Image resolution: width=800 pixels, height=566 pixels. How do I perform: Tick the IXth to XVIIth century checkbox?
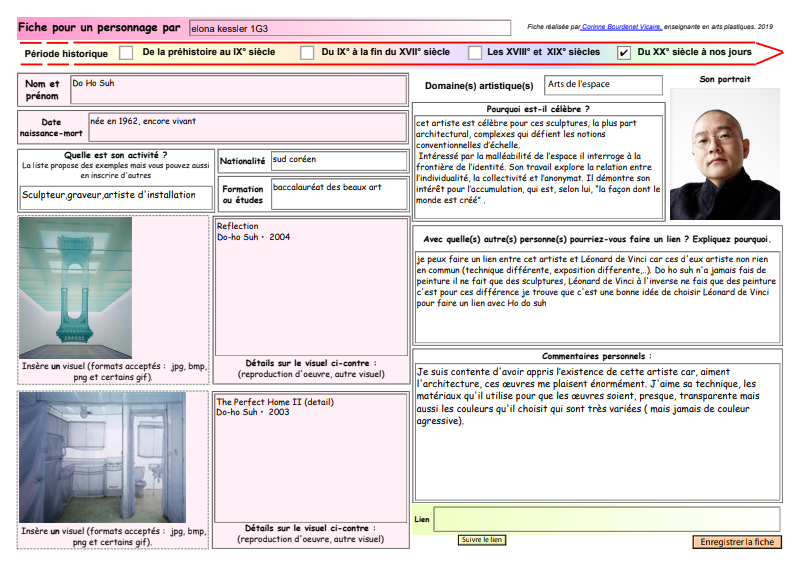click(307, 53)
